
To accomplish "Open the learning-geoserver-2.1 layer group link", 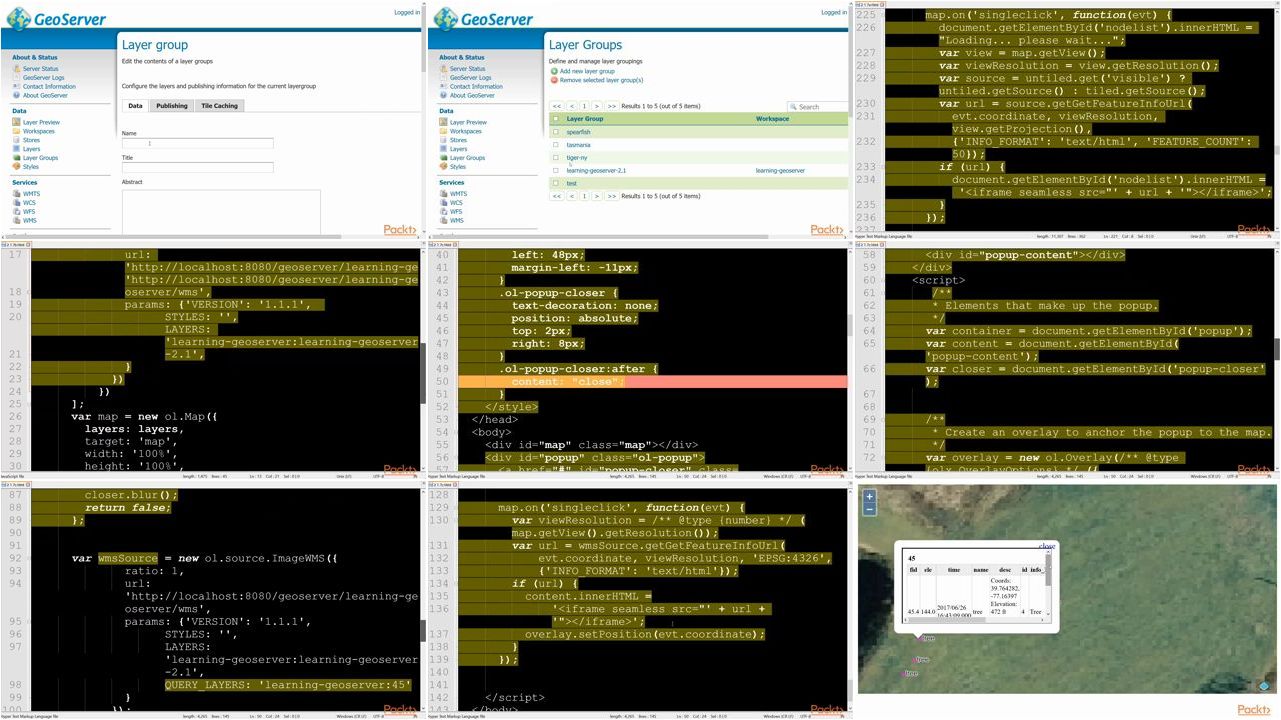I will point(596,171).
